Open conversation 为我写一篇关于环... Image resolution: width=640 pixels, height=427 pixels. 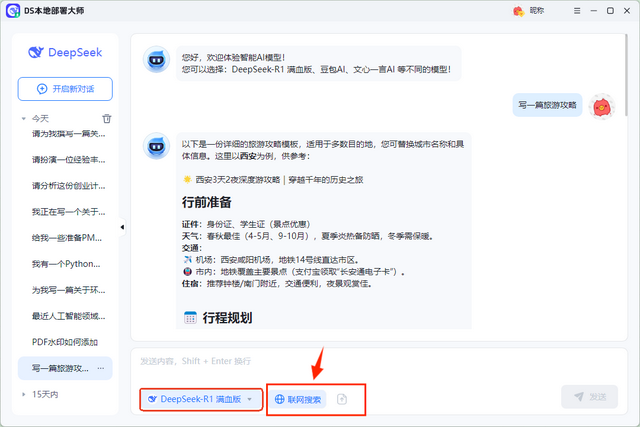tap(69, 290)
